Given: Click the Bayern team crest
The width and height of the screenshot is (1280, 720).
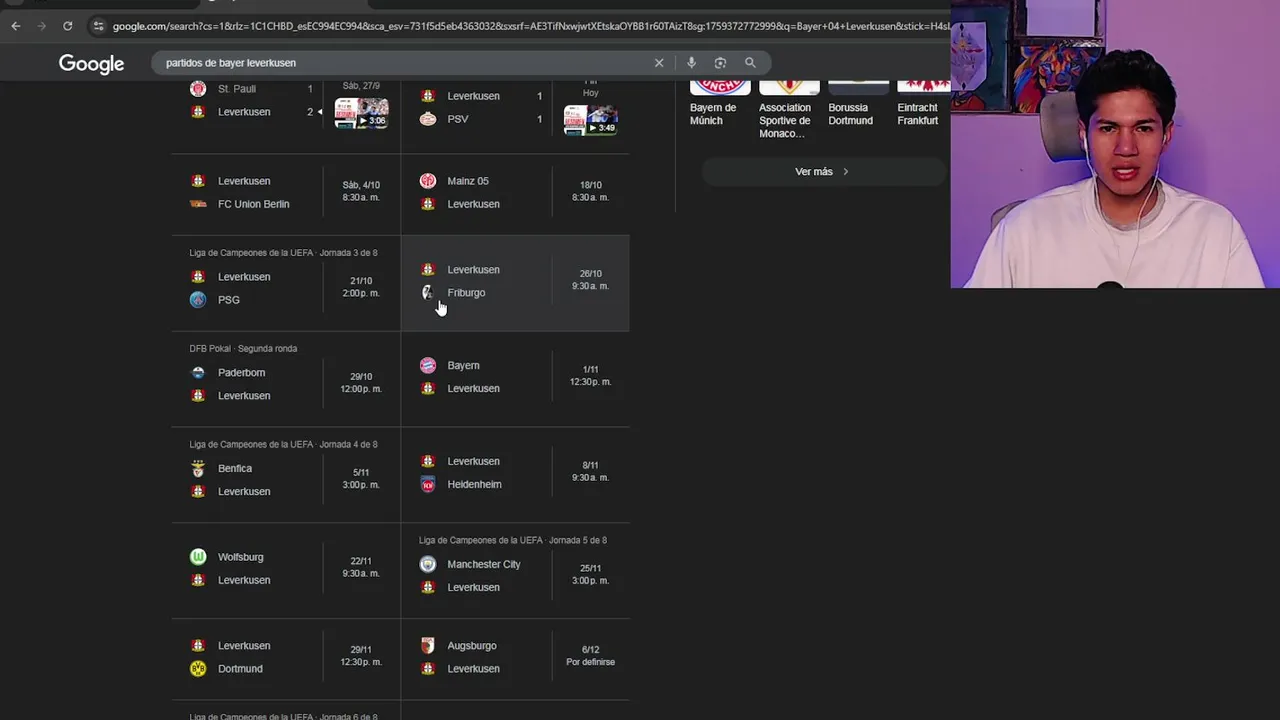Looking at the screenshot, I should [x=428, y=366].
